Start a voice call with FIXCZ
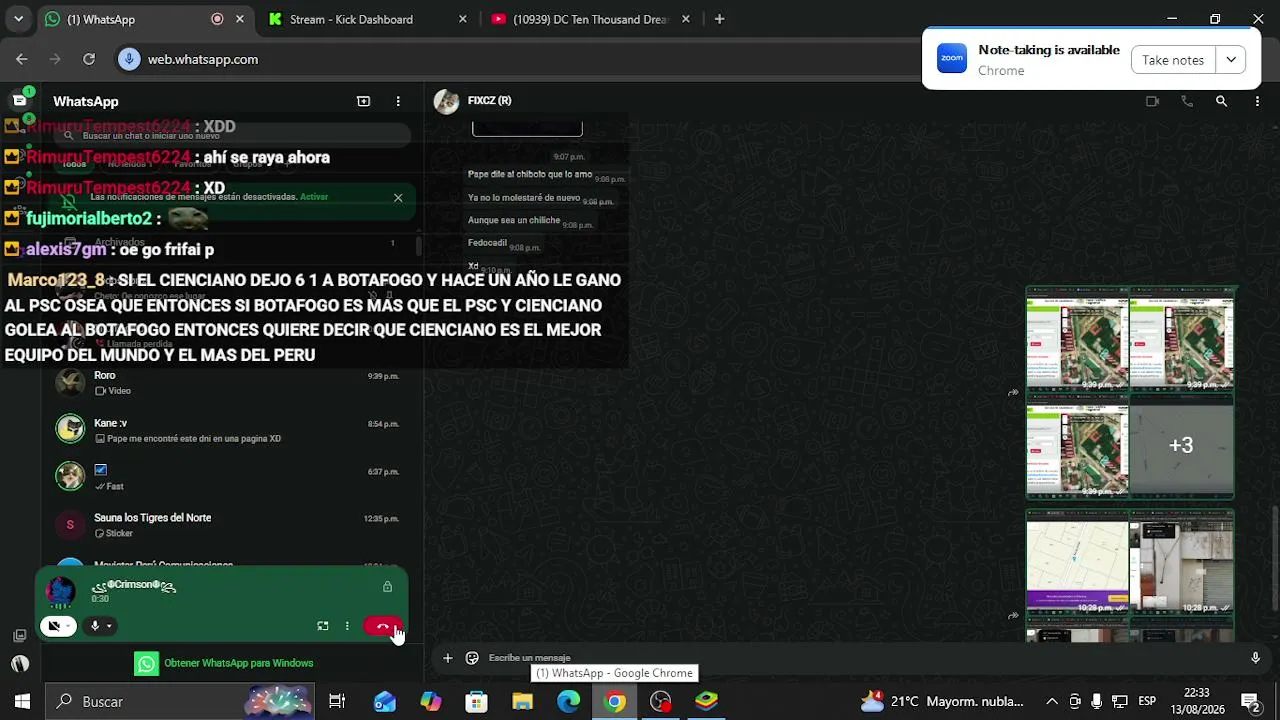This screenshot has width=1280, height=720. click(1187, 101)
